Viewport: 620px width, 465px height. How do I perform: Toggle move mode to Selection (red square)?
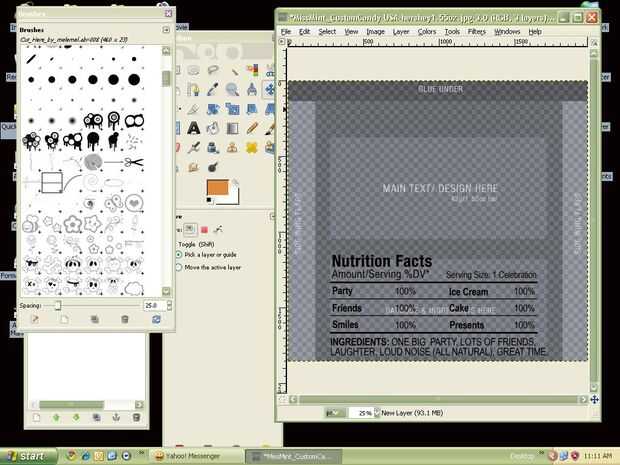(x=204, y=229)
